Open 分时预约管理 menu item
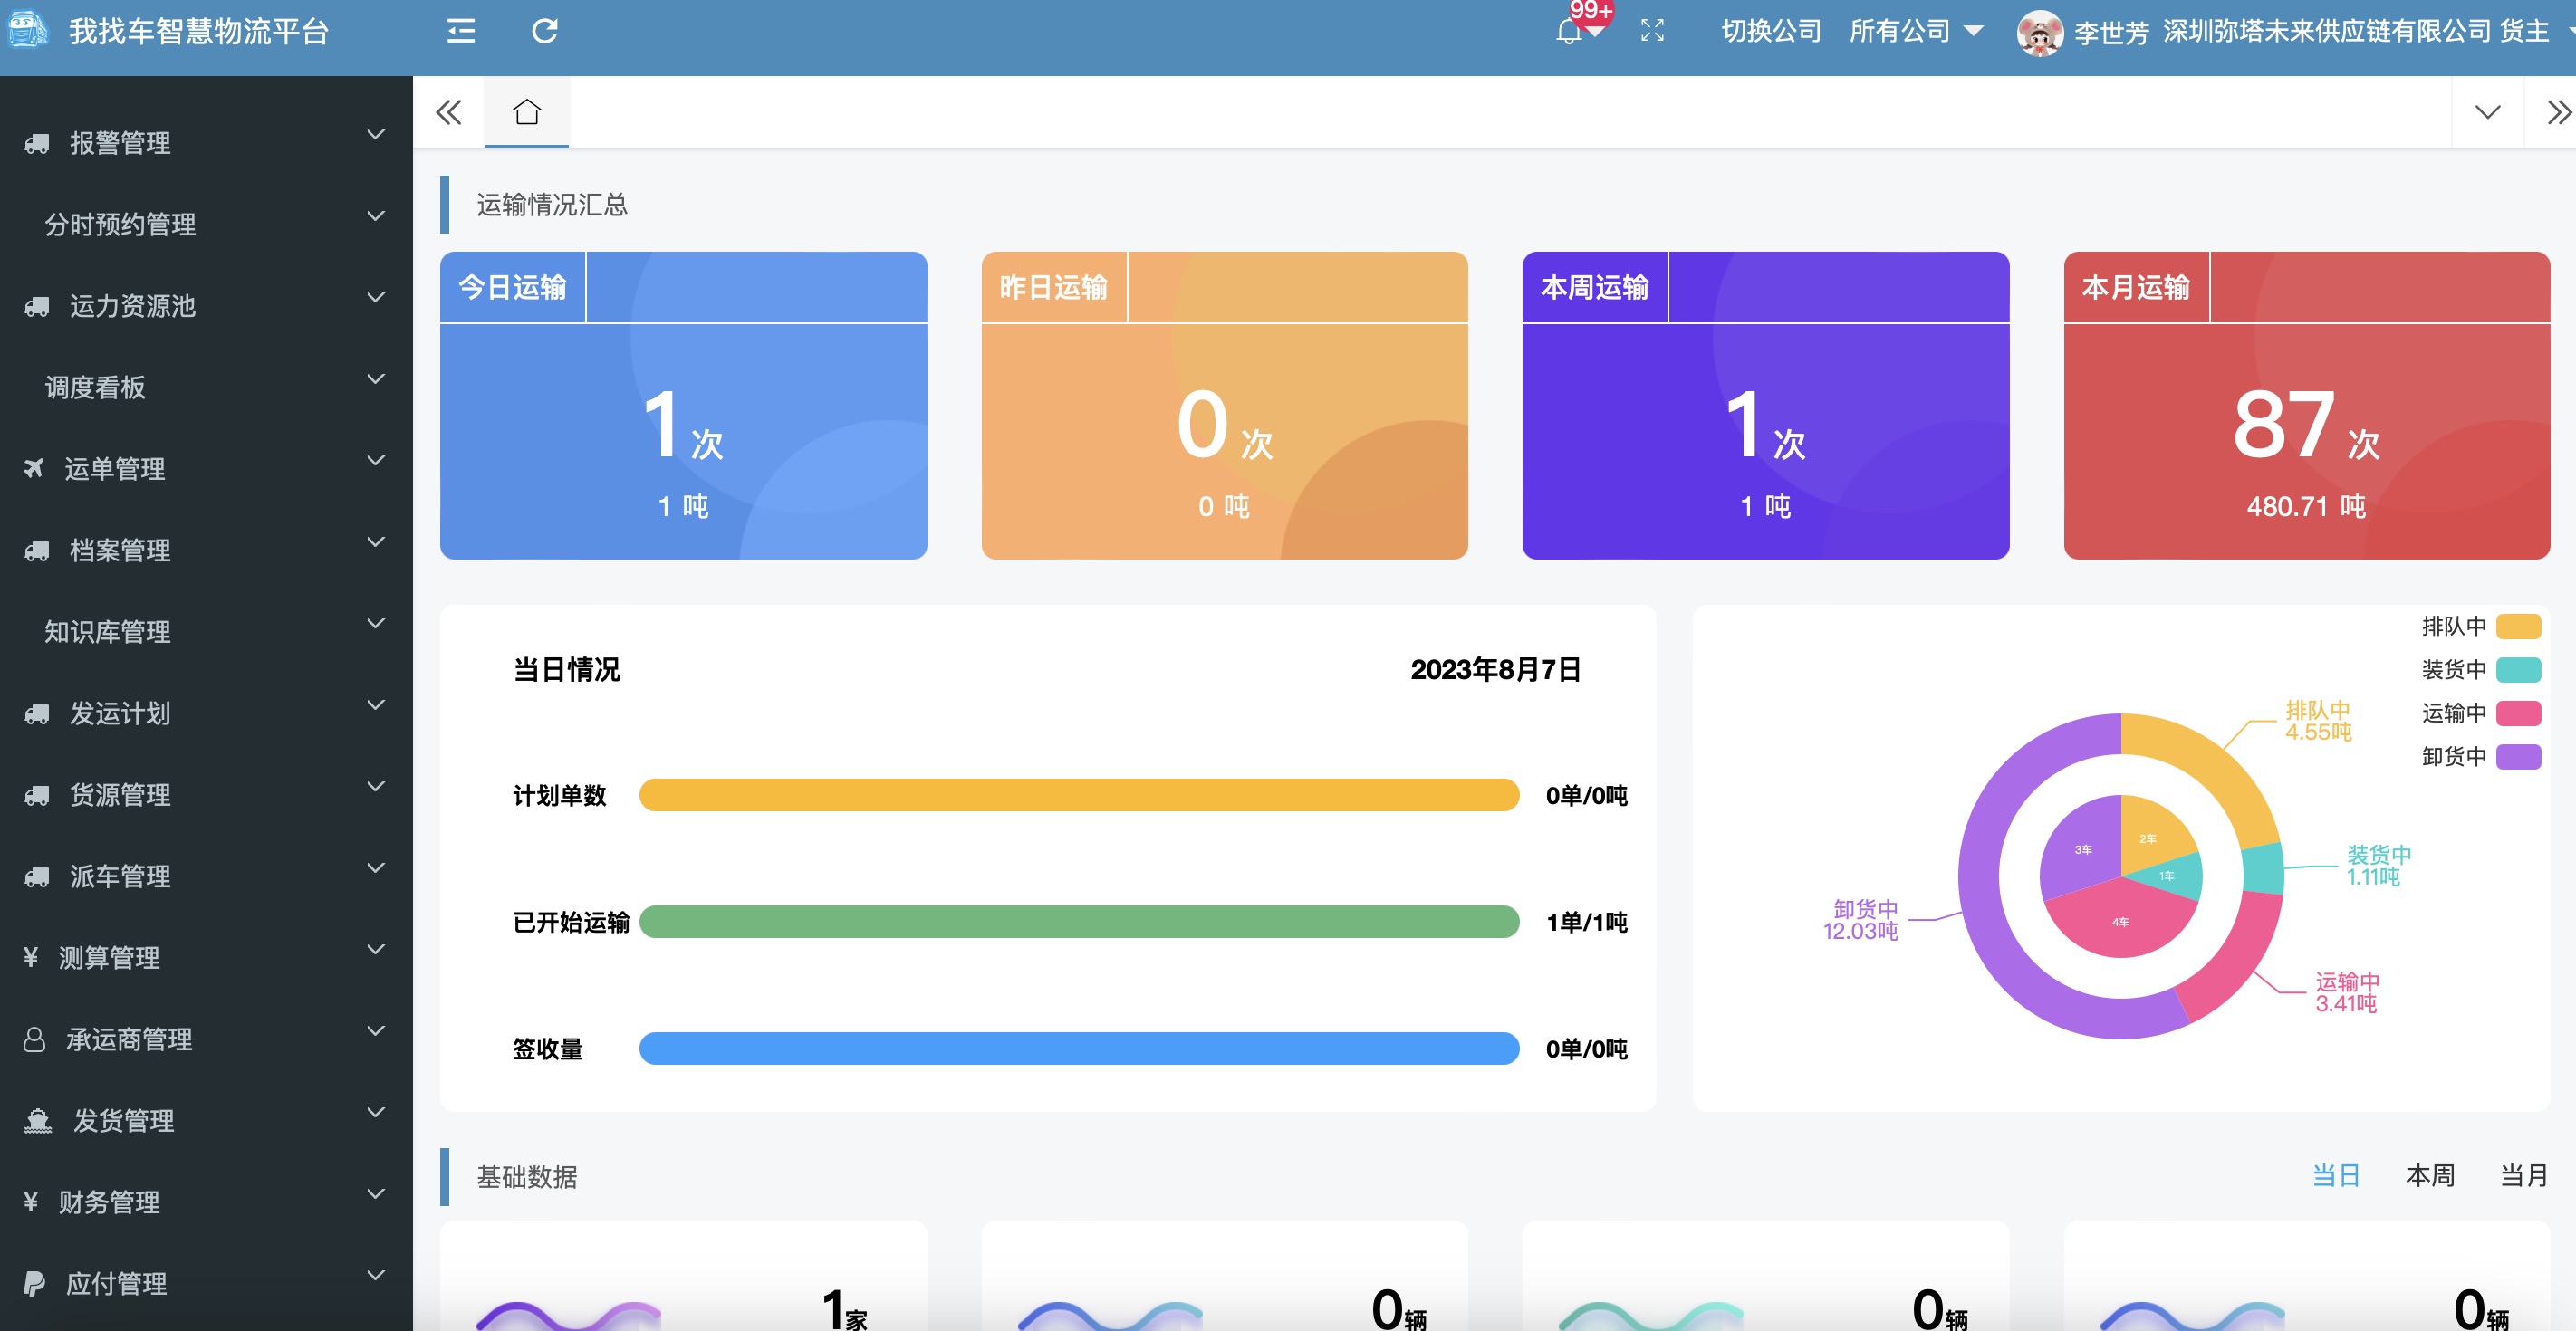Screen dimensions: 2576x1331 pyautogui.click(x=206, y=224)
